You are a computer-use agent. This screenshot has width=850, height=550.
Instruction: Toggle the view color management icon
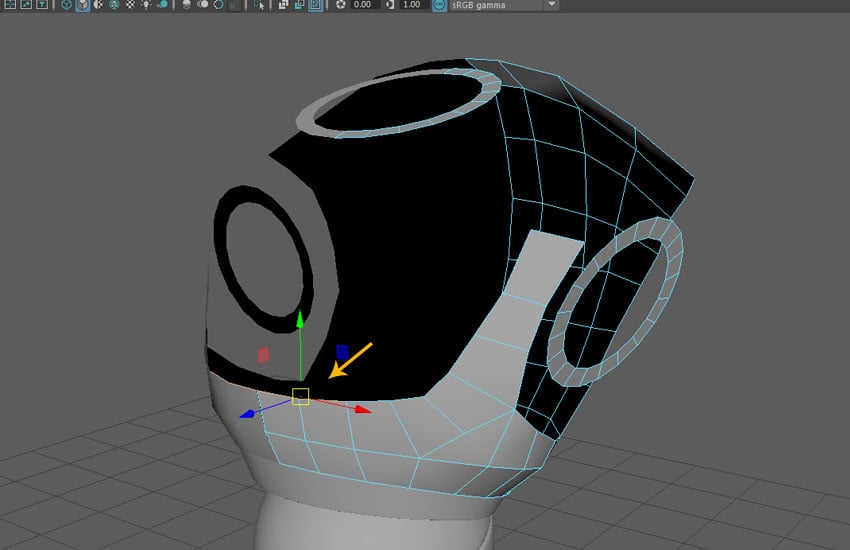pyautogui.click(x=438, y=5)
